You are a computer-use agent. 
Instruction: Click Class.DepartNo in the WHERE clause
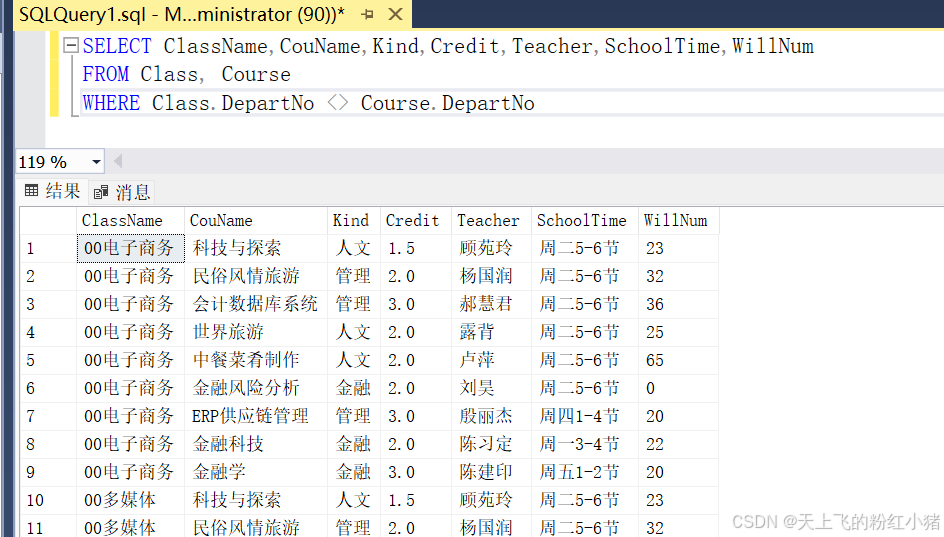(x=233, y=104)
